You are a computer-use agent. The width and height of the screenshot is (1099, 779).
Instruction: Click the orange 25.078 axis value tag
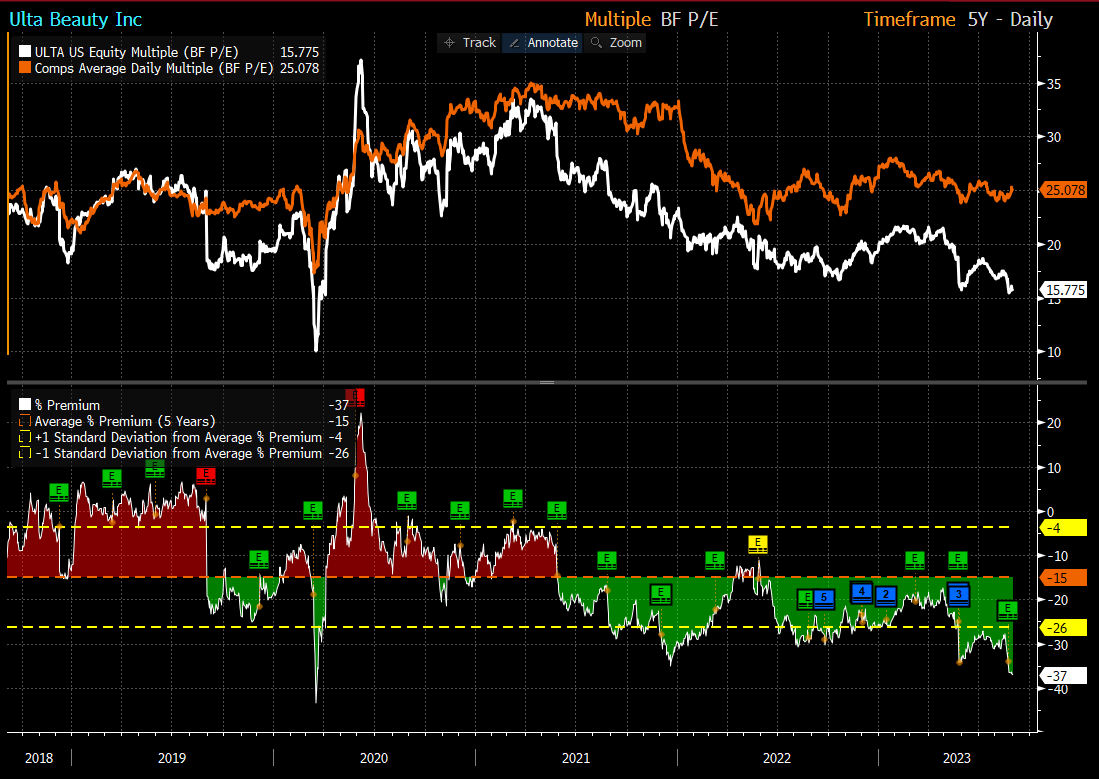tap(1065, 190)
